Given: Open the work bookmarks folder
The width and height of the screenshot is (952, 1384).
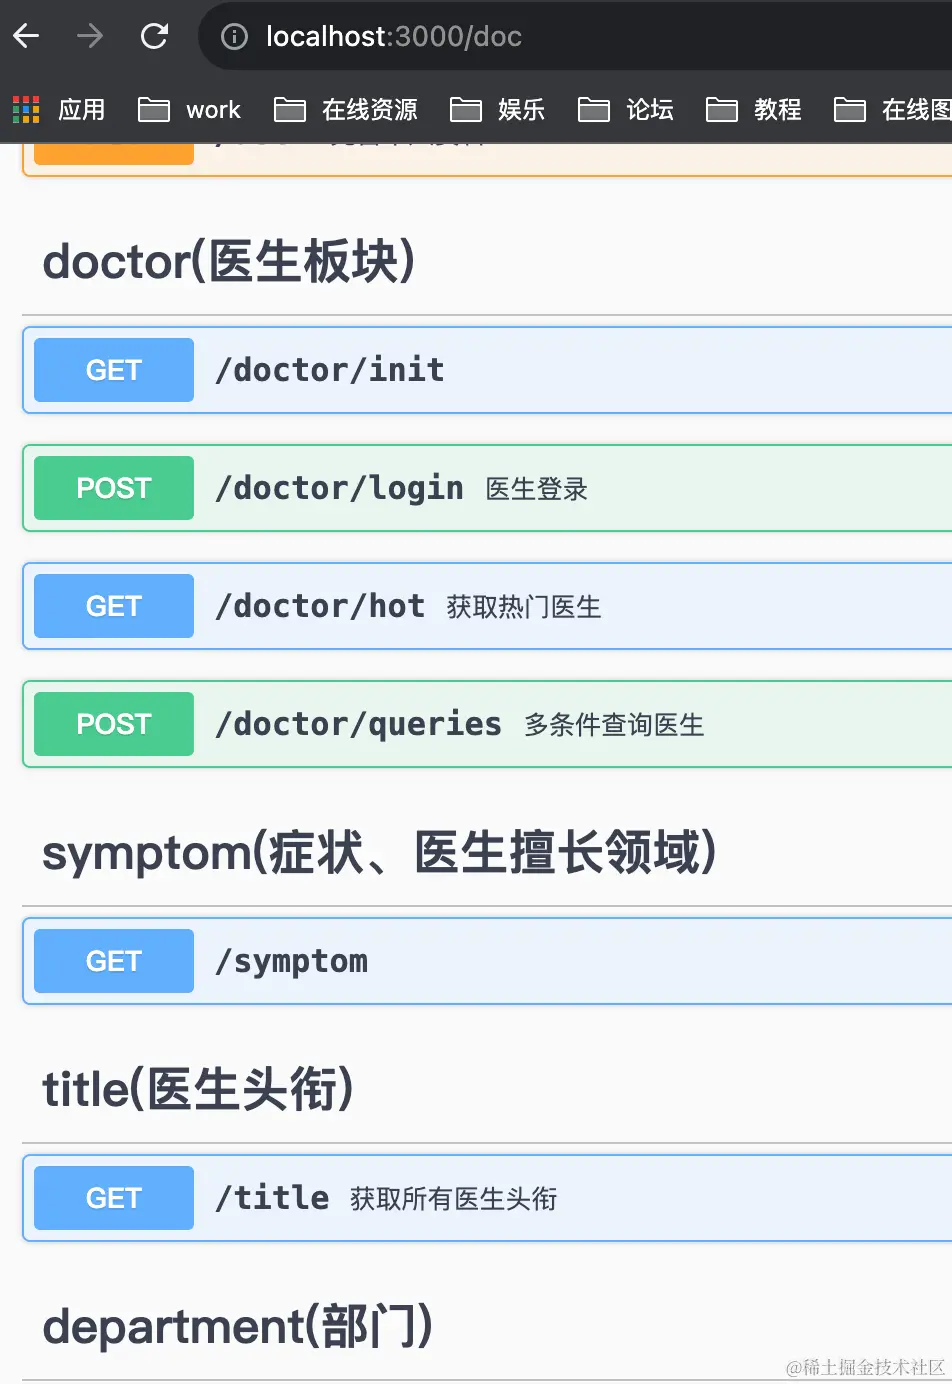Looking at the screenshot, I should coord(190,109).
